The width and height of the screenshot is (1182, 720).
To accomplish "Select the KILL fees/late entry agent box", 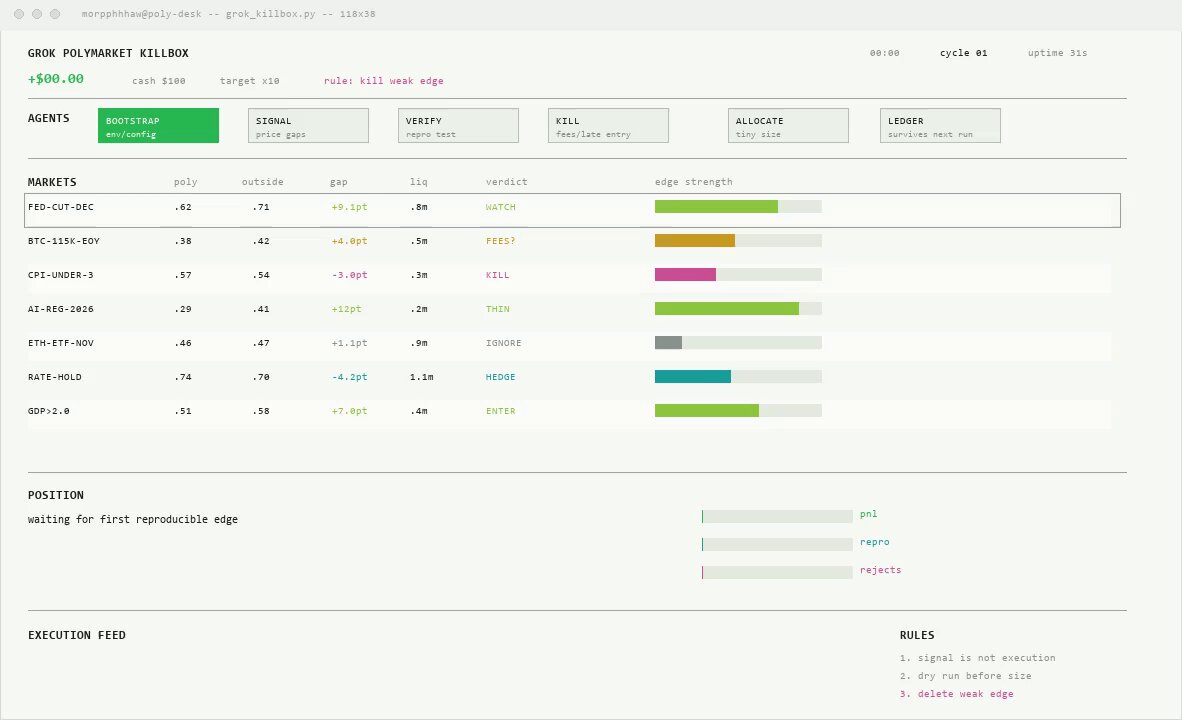I will tap(608, 125).
